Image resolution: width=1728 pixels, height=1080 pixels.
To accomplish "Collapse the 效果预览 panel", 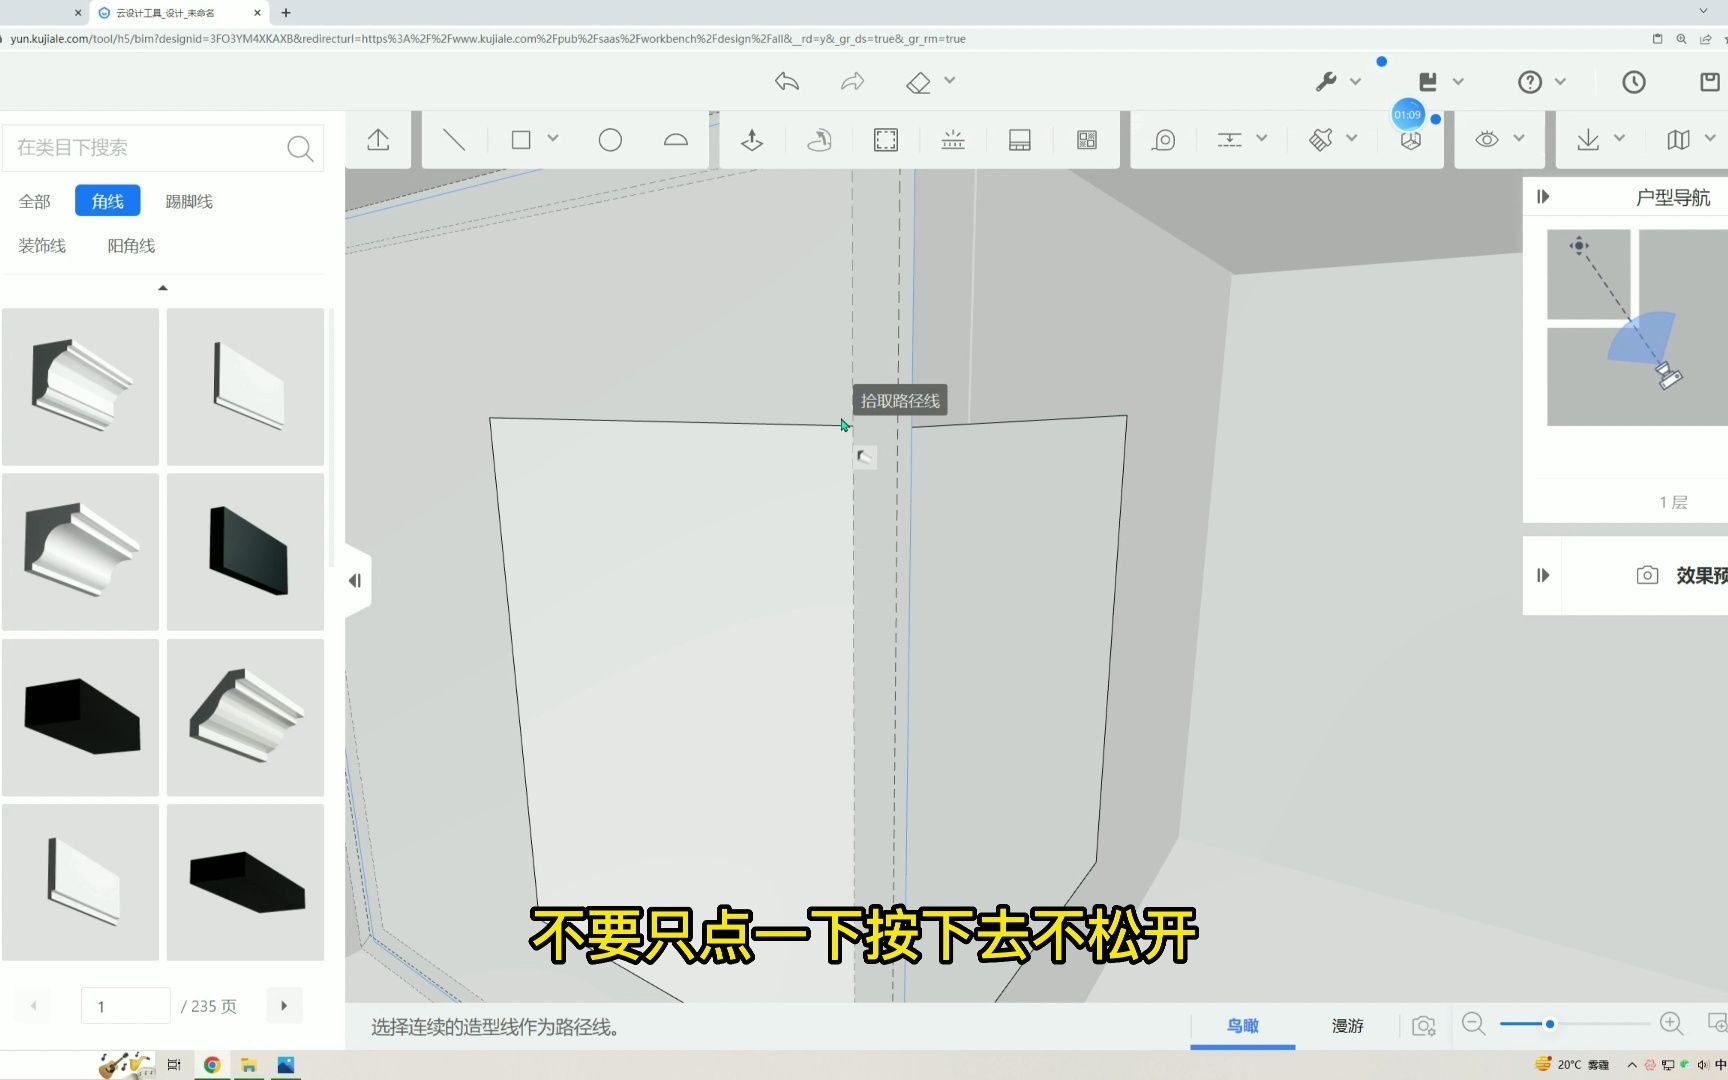I will (1543, 575).
